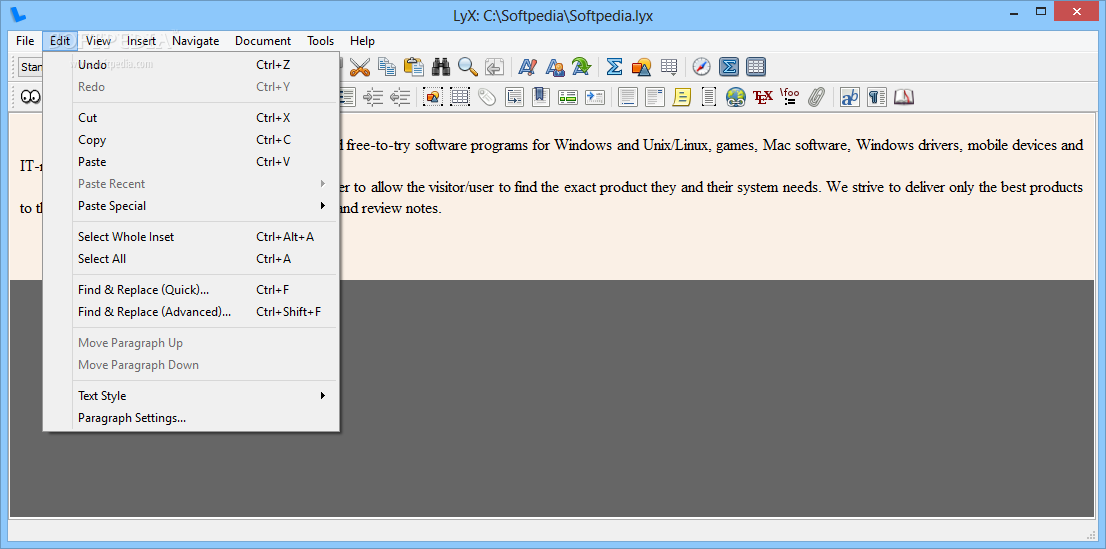
Task: Insert math with the Sigma icon
Action: (x=614, y=67)
